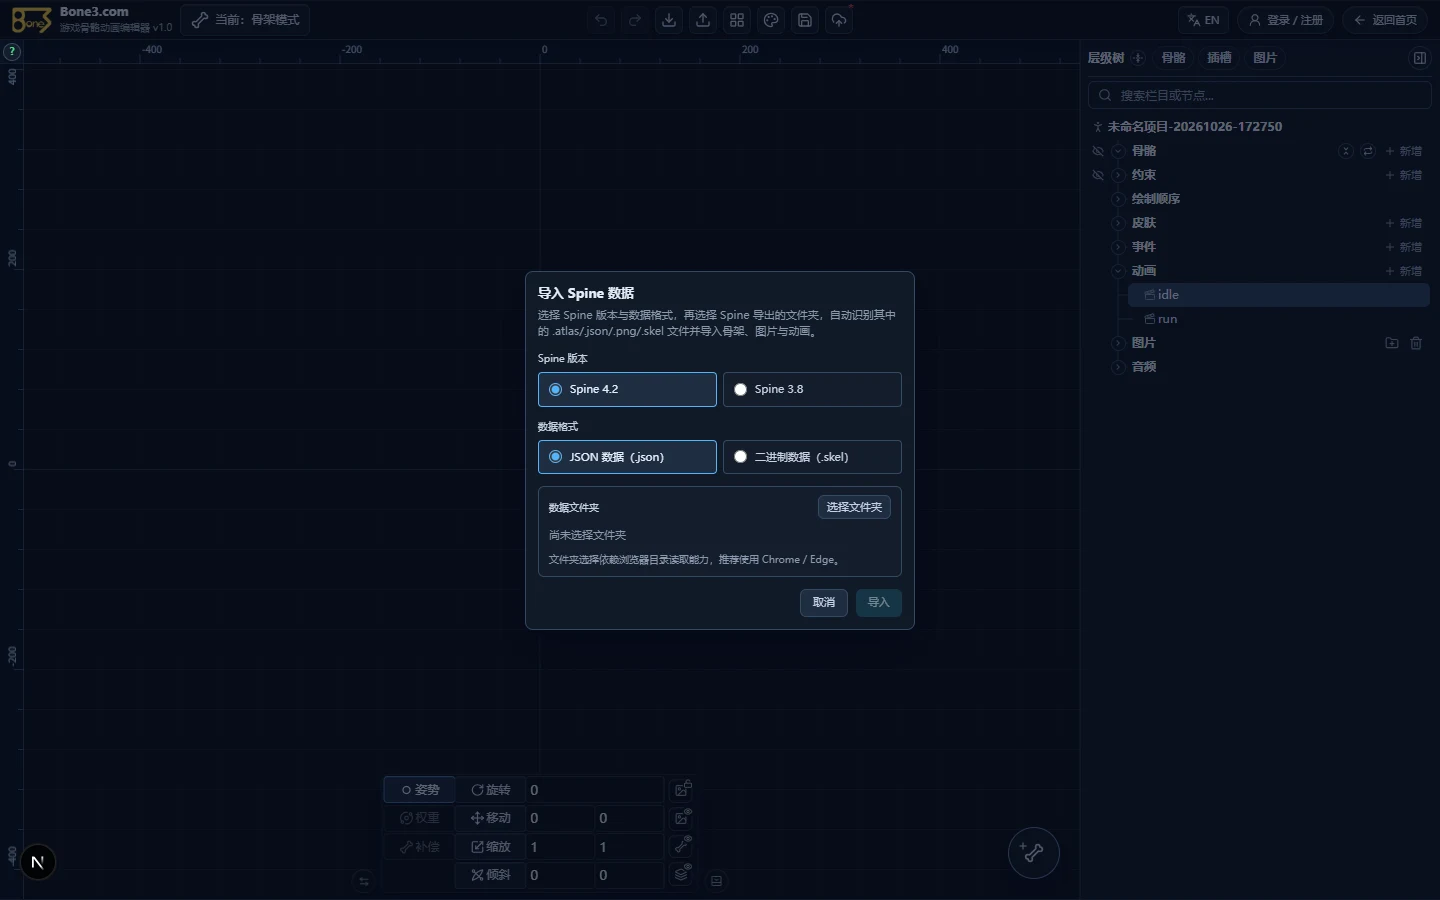Click the bone sparkle floating button

click(1033, 853)
